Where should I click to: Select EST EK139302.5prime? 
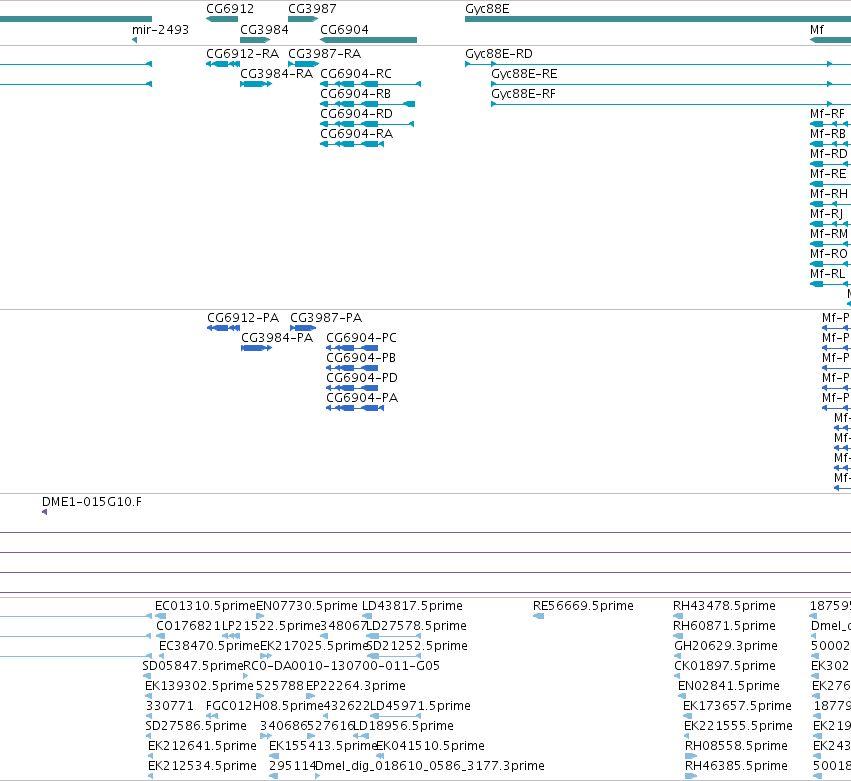click(x=199, y=687)
